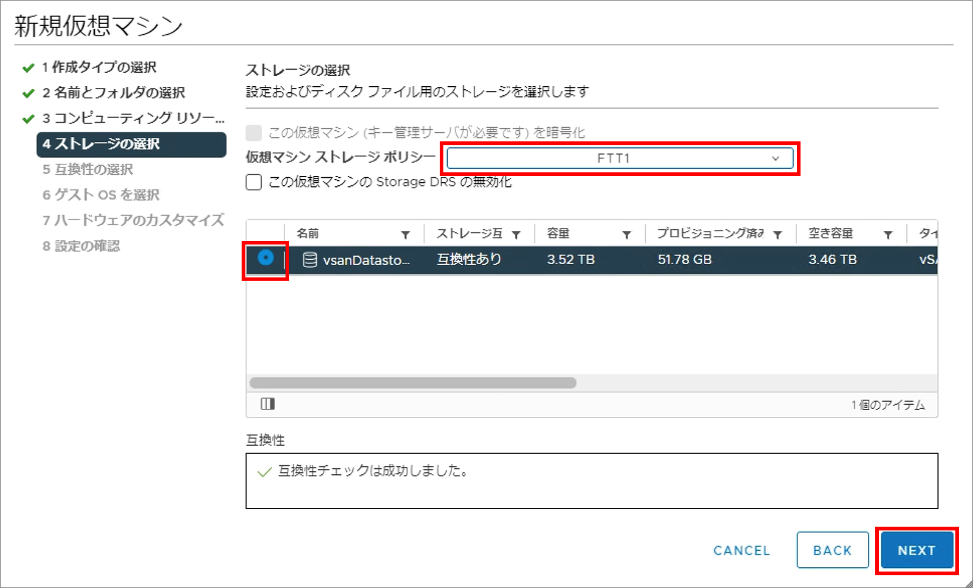Select step 7 ハードウェアのカスタマイズ

133,220
